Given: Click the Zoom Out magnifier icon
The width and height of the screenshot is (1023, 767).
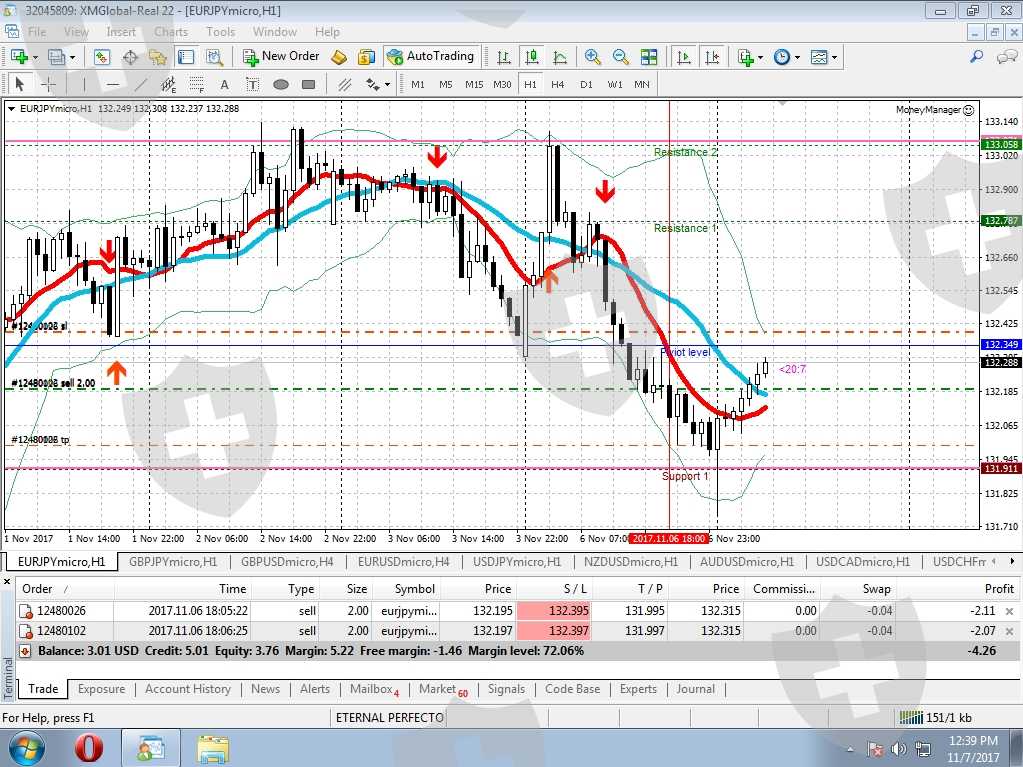Looking at the screenshot, I should point(620,57).
